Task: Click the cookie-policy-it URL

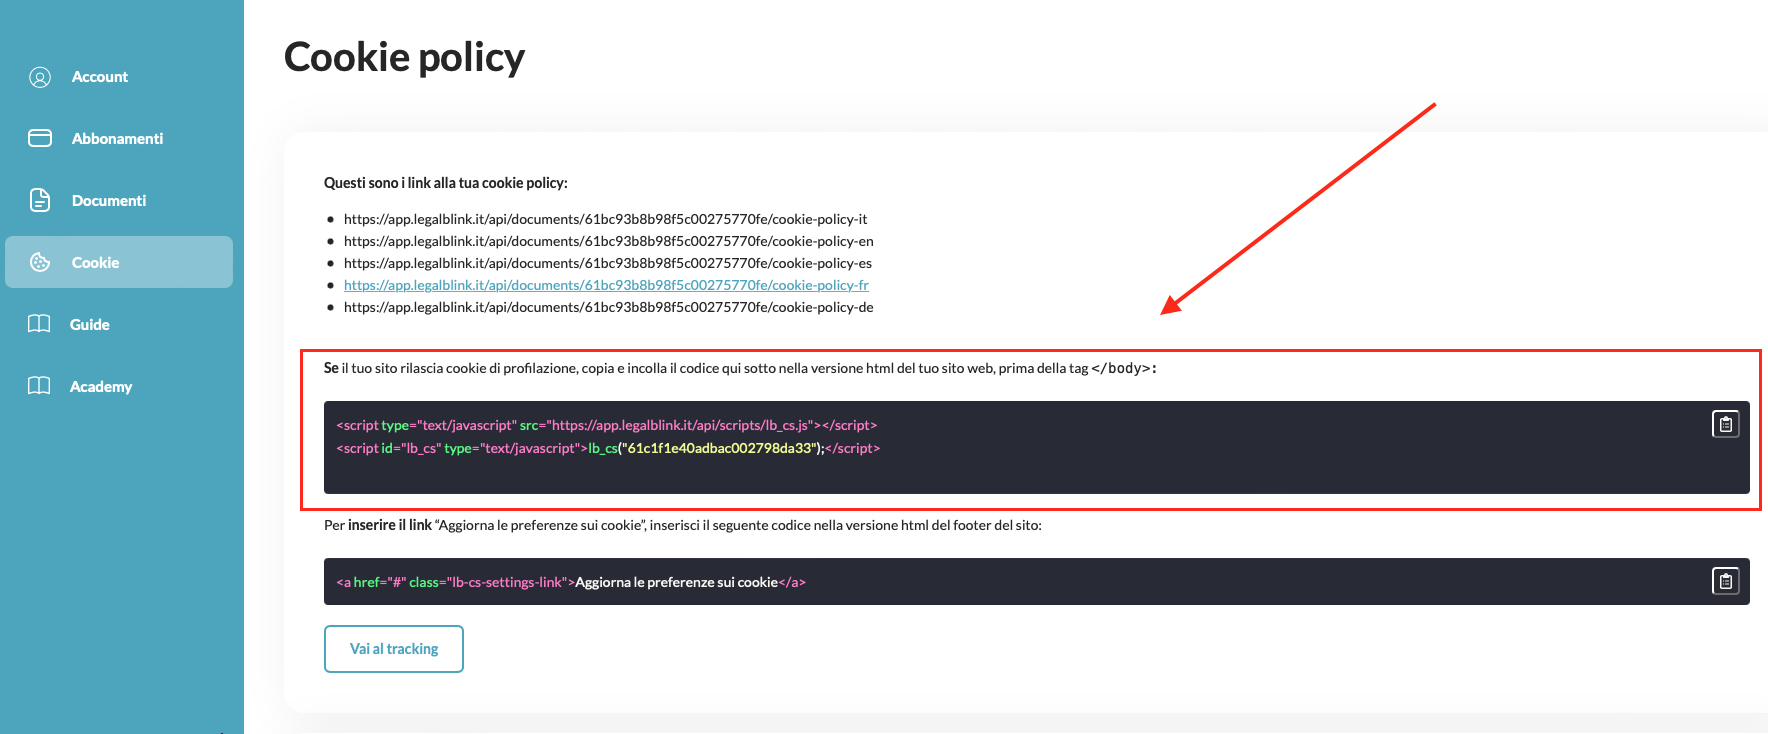Action: [x=605, y=219]
